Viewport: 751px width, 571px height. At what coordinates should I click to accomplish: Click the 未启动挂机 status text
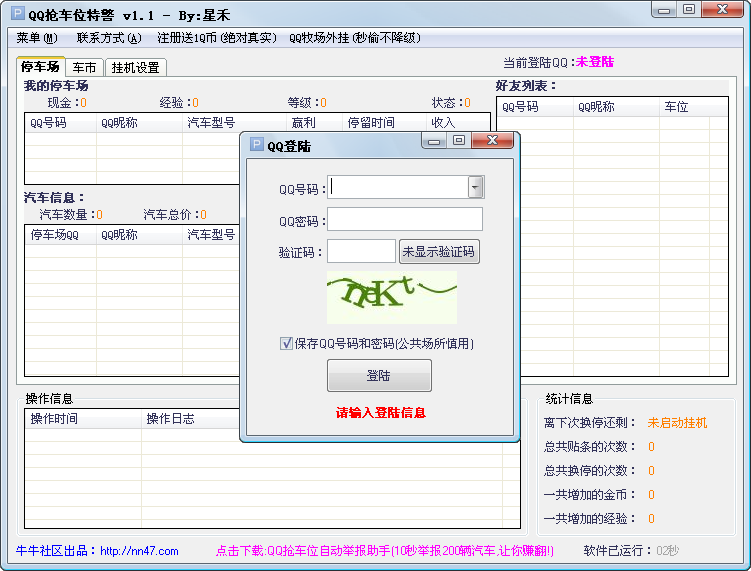coord(677,423)
